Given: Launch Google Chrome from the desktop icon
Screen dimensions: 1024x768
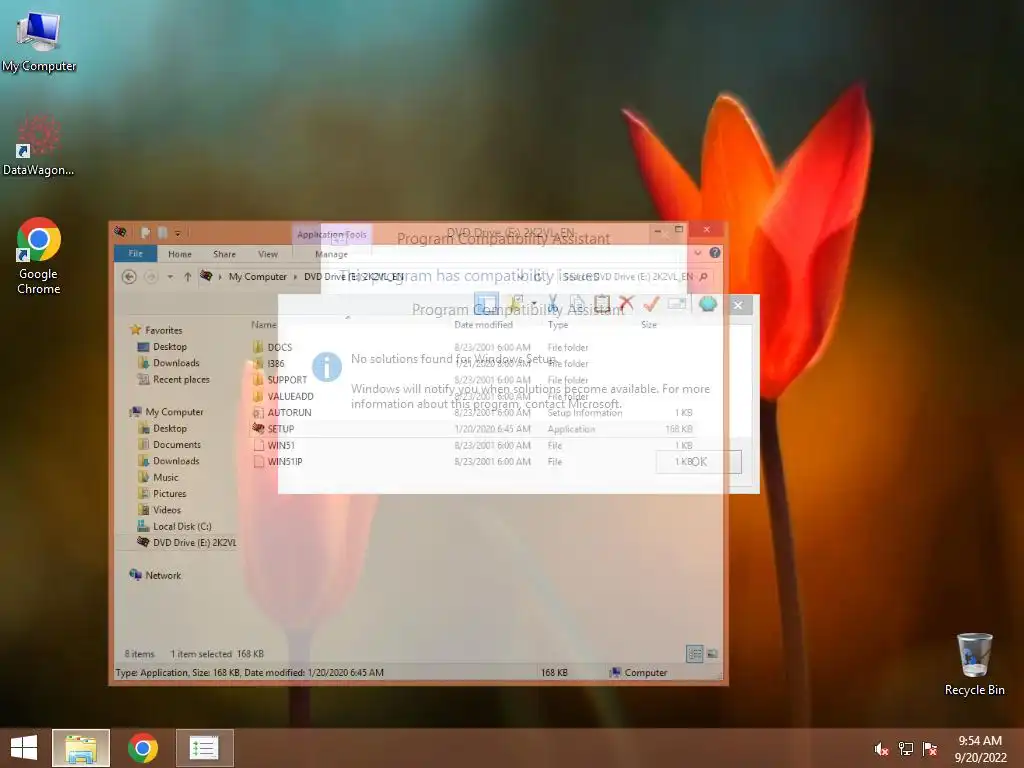Looking at the screenshot, I should coord(39,256).
